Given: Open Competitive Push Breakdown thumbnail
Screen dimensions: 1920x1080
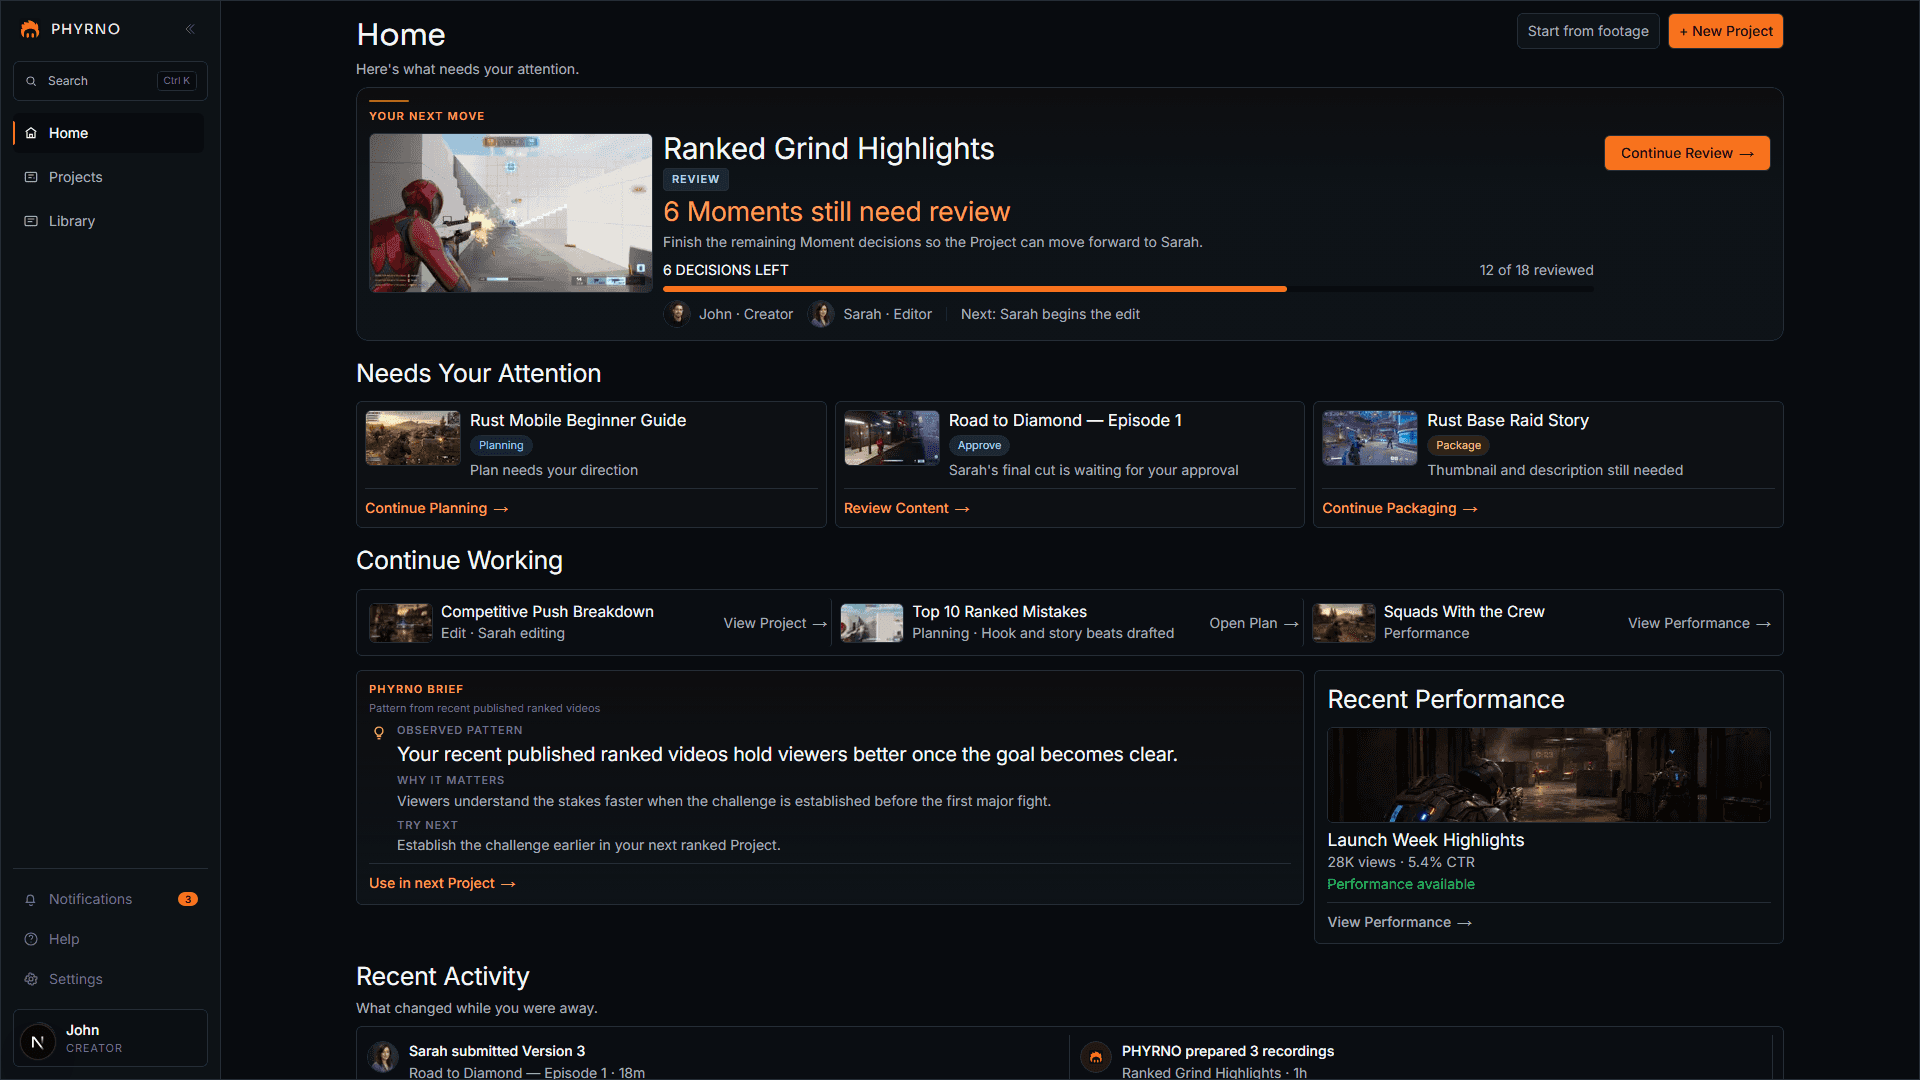Looking at the screenshot, I should click(401, 623).
